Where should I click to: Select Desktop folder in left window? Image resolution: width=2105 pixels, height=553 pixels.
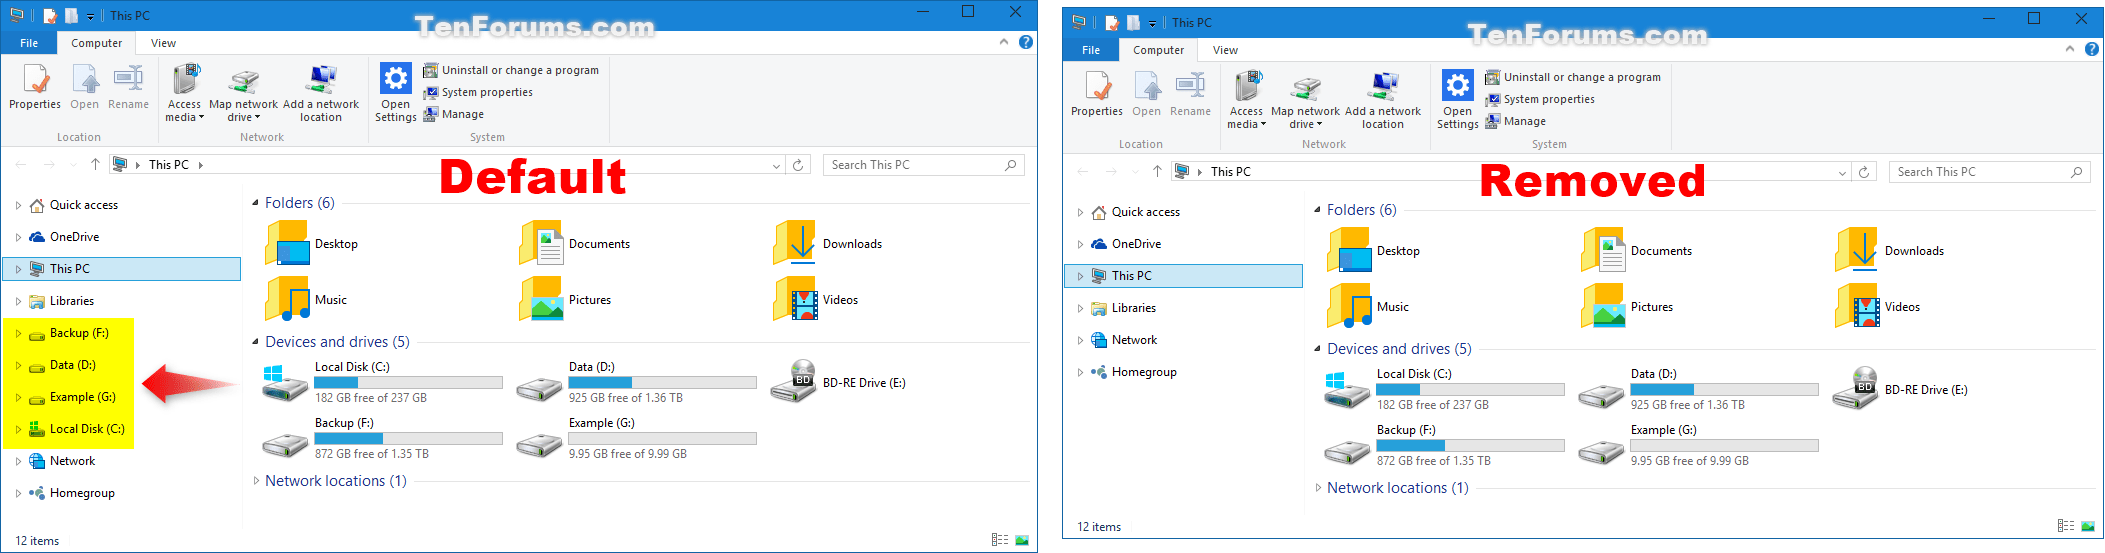pos(312,243)
